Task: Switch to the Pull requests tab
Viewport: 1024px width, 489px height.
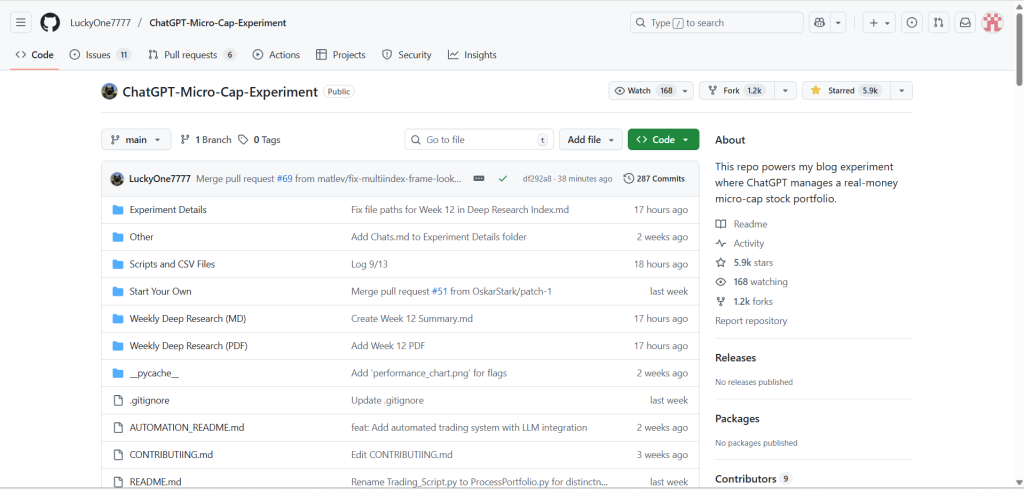Action: [191, 55]
